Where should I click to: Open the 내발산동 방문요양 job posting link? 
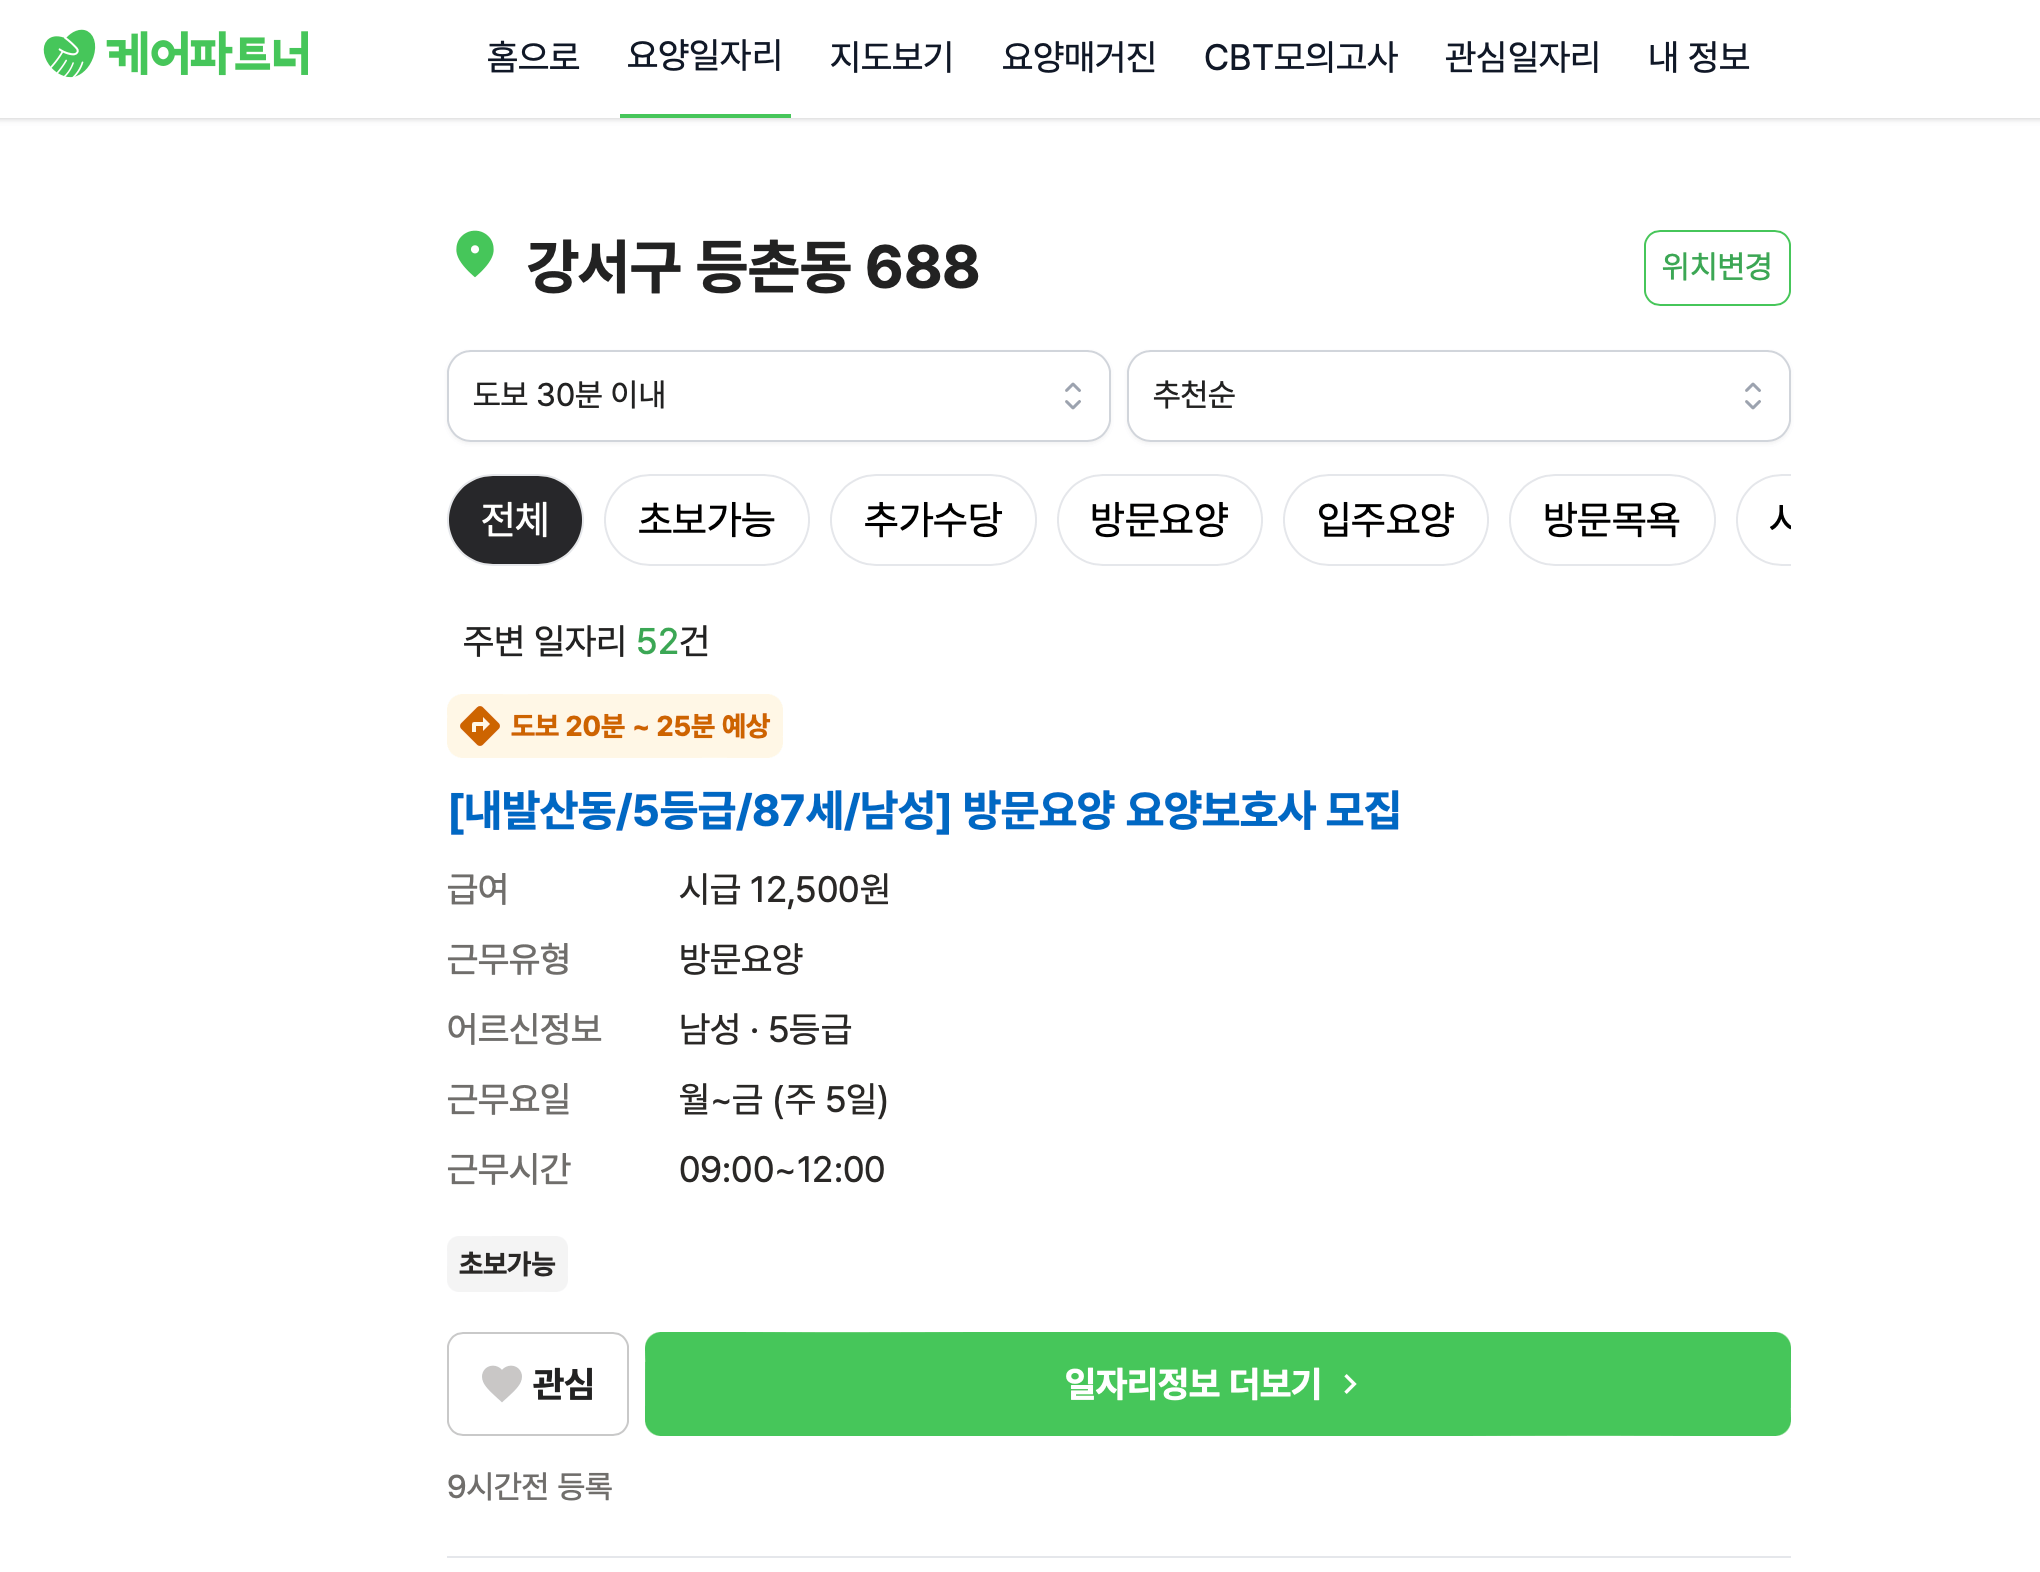click(x=925, y=814)
